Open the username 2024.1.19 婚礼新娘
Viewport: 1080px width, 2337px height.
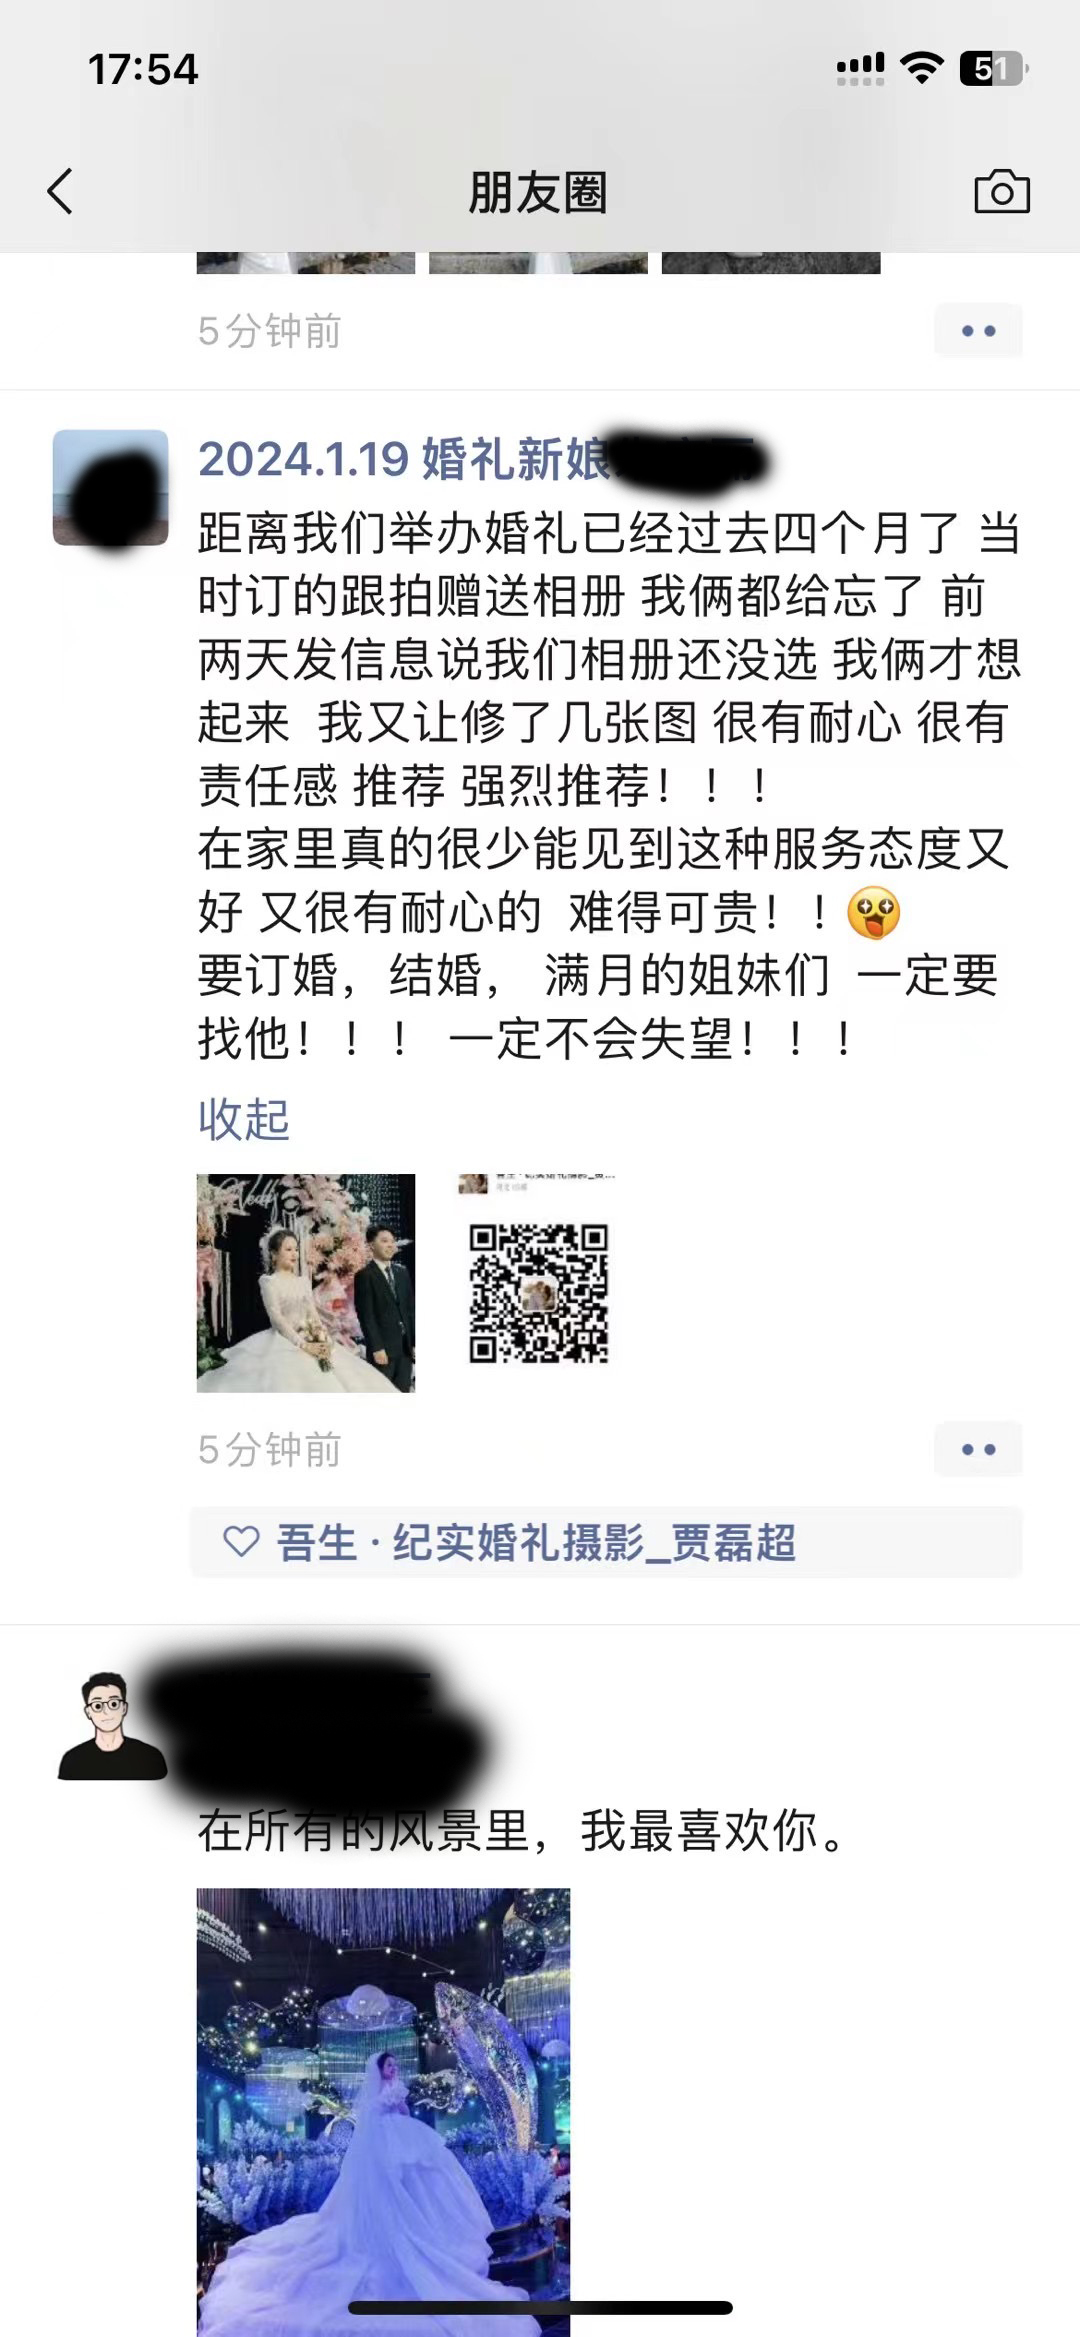click(405, 460)
